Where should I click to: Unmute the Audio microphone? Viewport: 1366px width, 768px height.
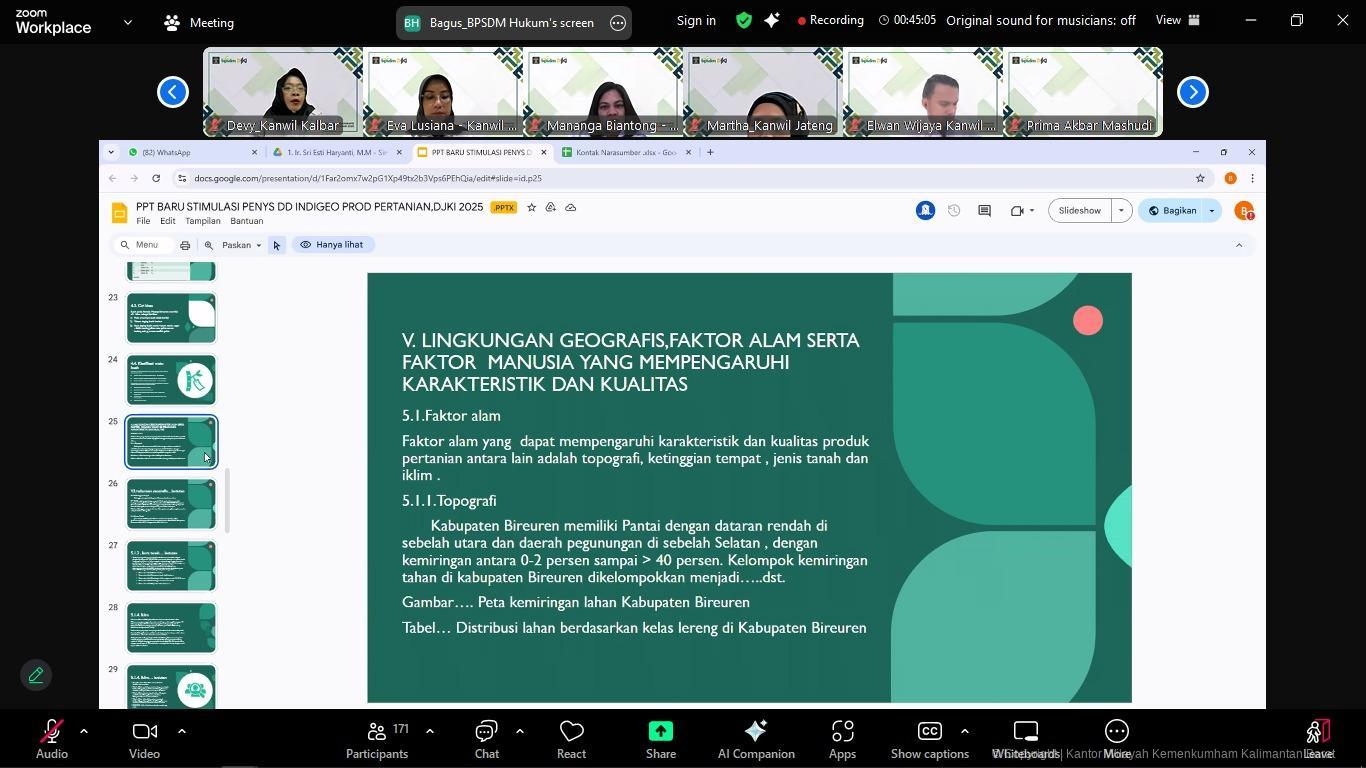tap(51, 740)
